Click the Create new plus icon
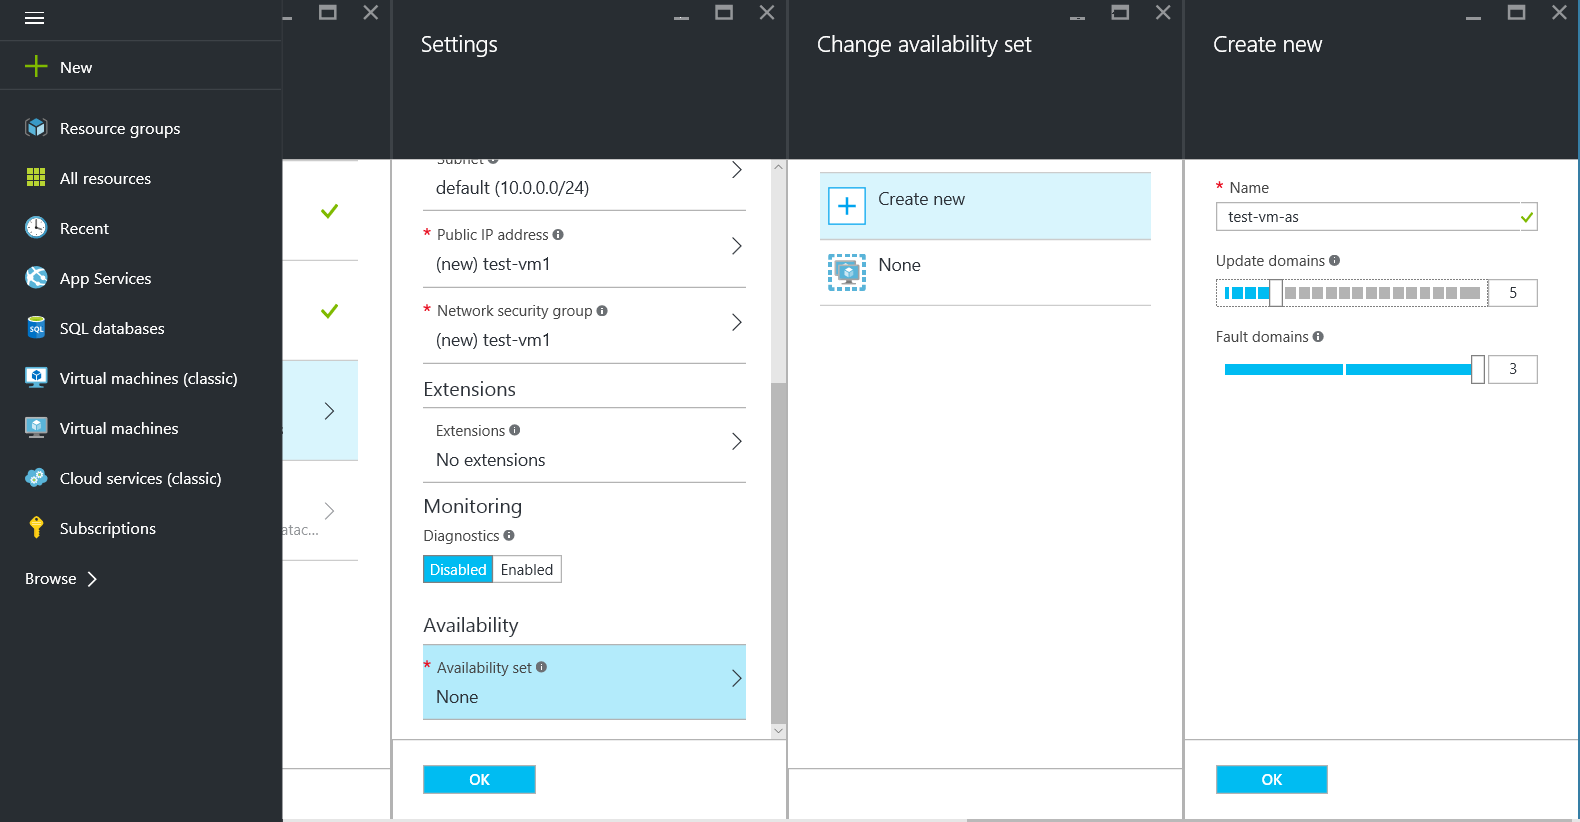The image size is (1580, 822). (847, 206)
